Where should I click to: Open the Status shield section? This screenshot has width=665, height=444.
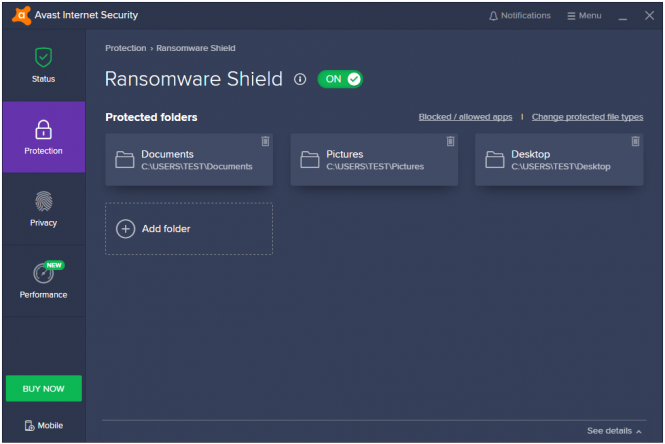43,65
